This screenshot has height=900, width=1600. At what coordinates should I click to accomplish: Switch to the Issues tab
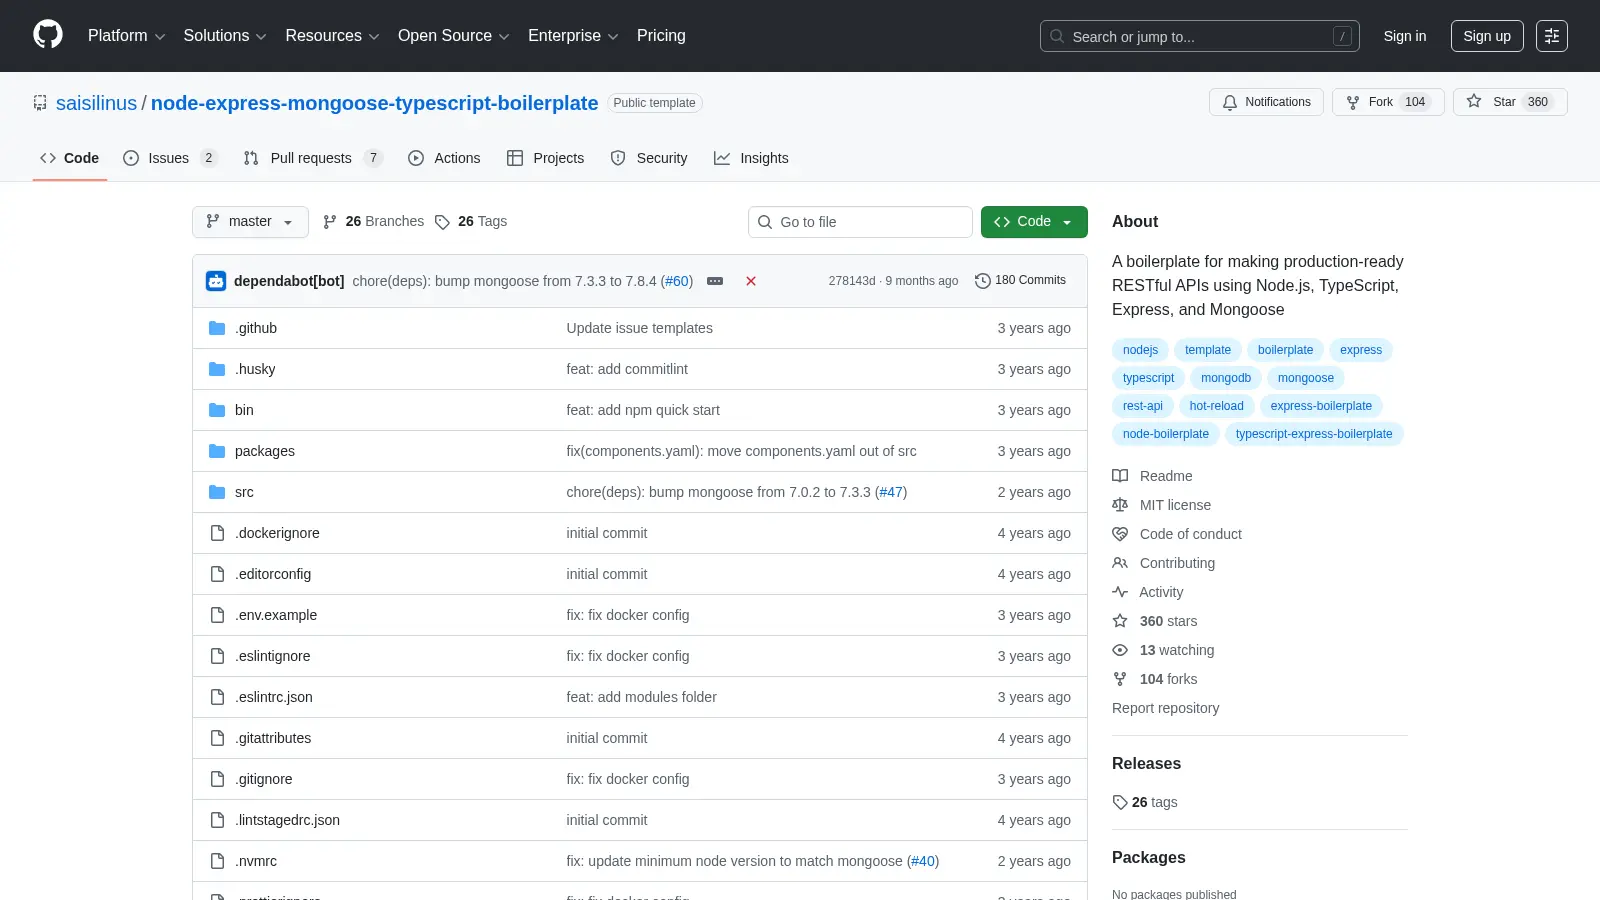coord(170,158)
